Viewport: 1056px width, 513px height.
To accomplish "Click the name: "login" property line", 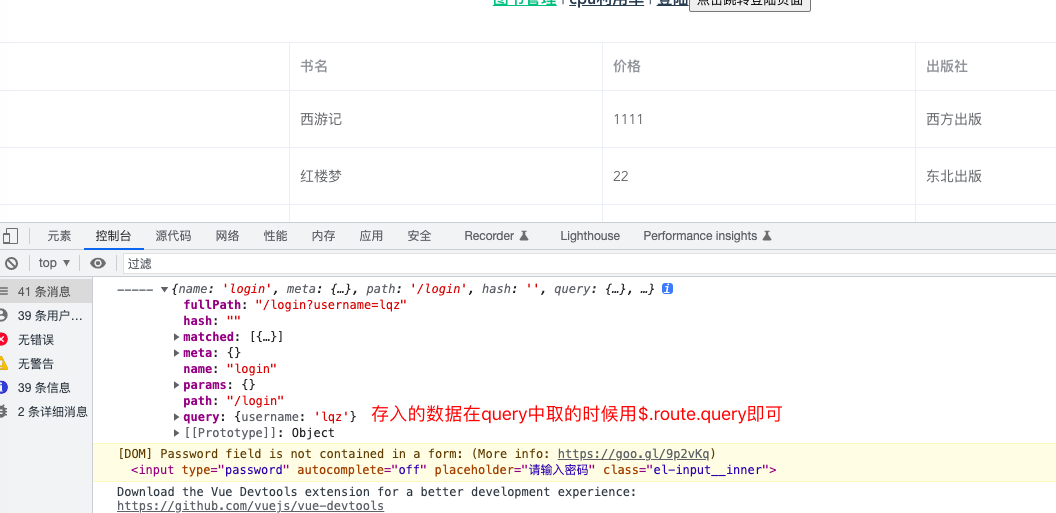I will pos(230,369).
